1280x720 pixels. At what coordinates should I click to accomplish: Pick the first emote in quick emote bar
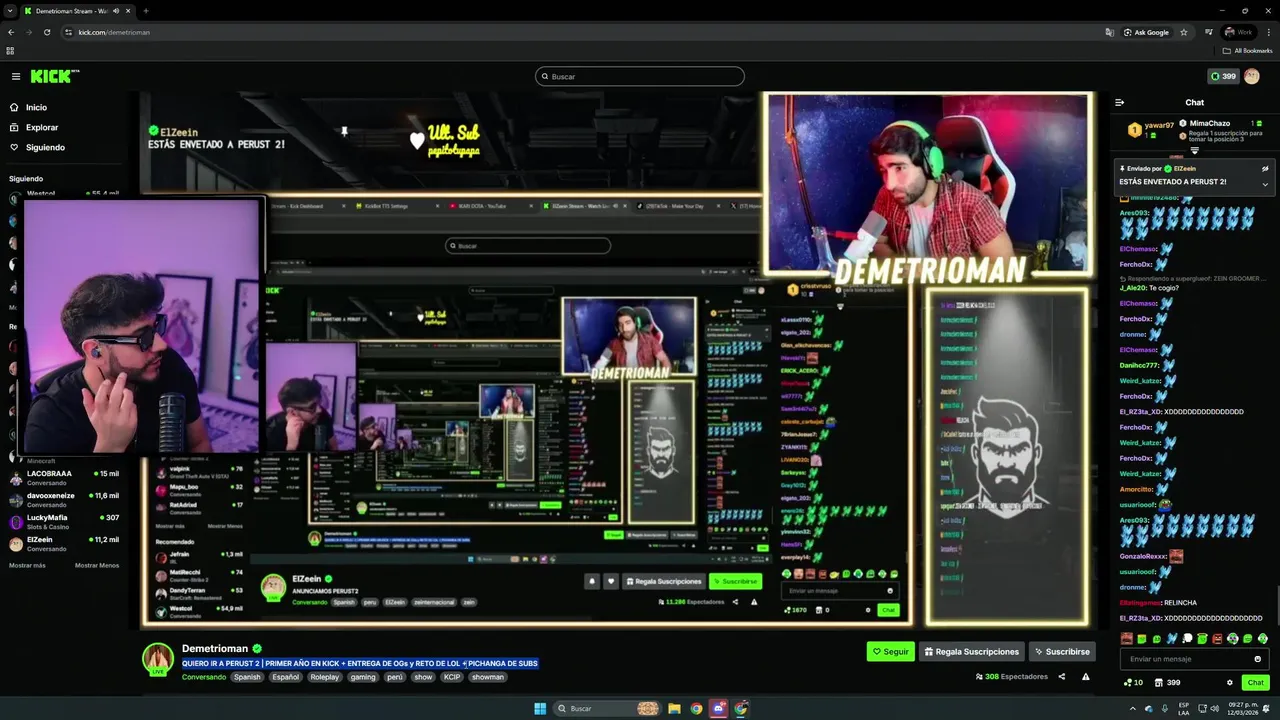pos(1127,638)
